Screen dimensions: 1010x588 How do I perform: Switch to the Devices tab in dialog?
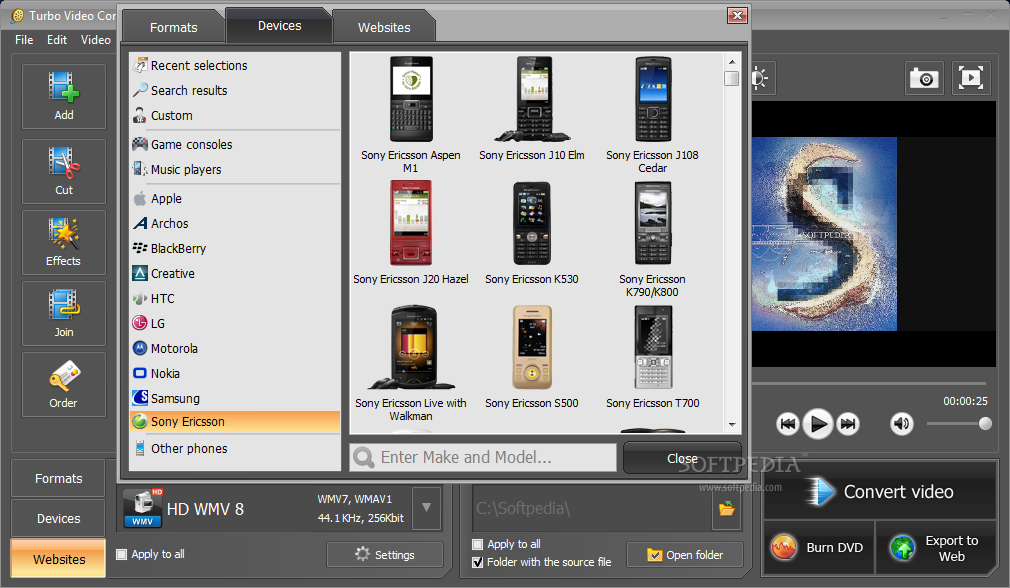tap(280, 26)
